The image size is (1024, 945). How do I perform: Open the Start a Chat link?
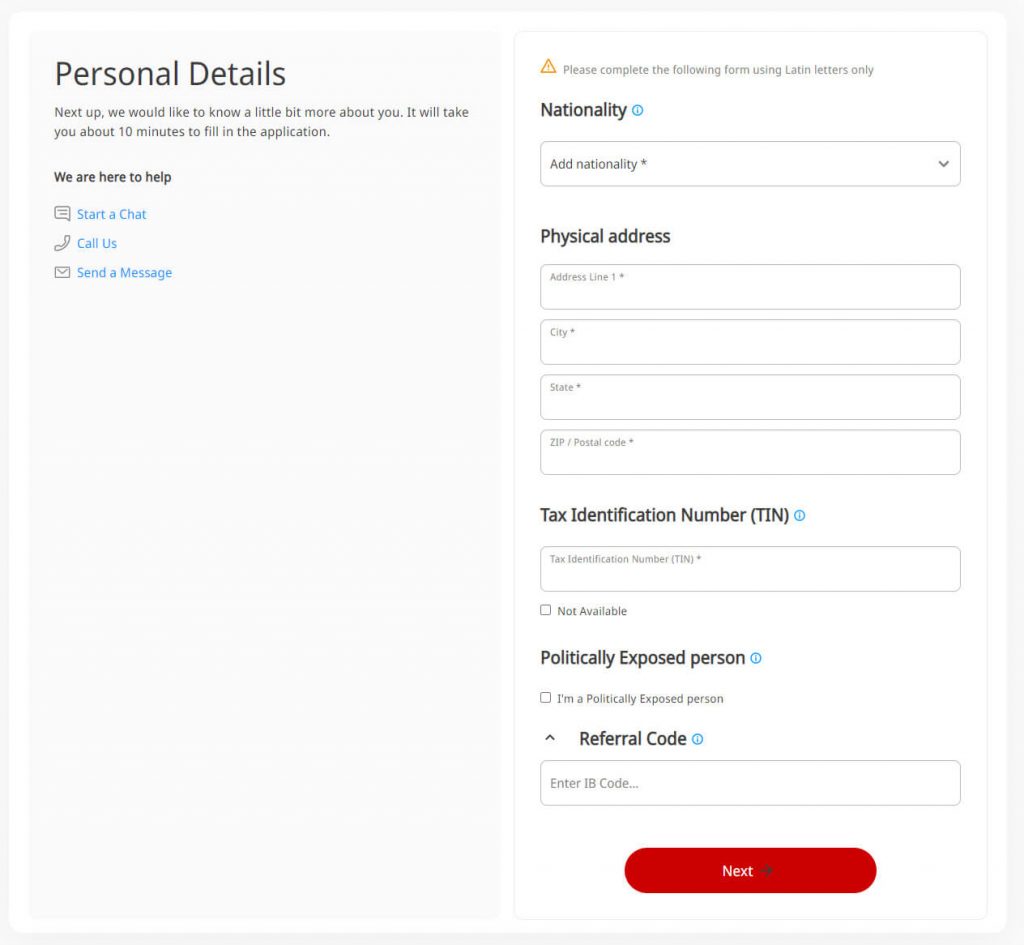[x=112, y=214]
